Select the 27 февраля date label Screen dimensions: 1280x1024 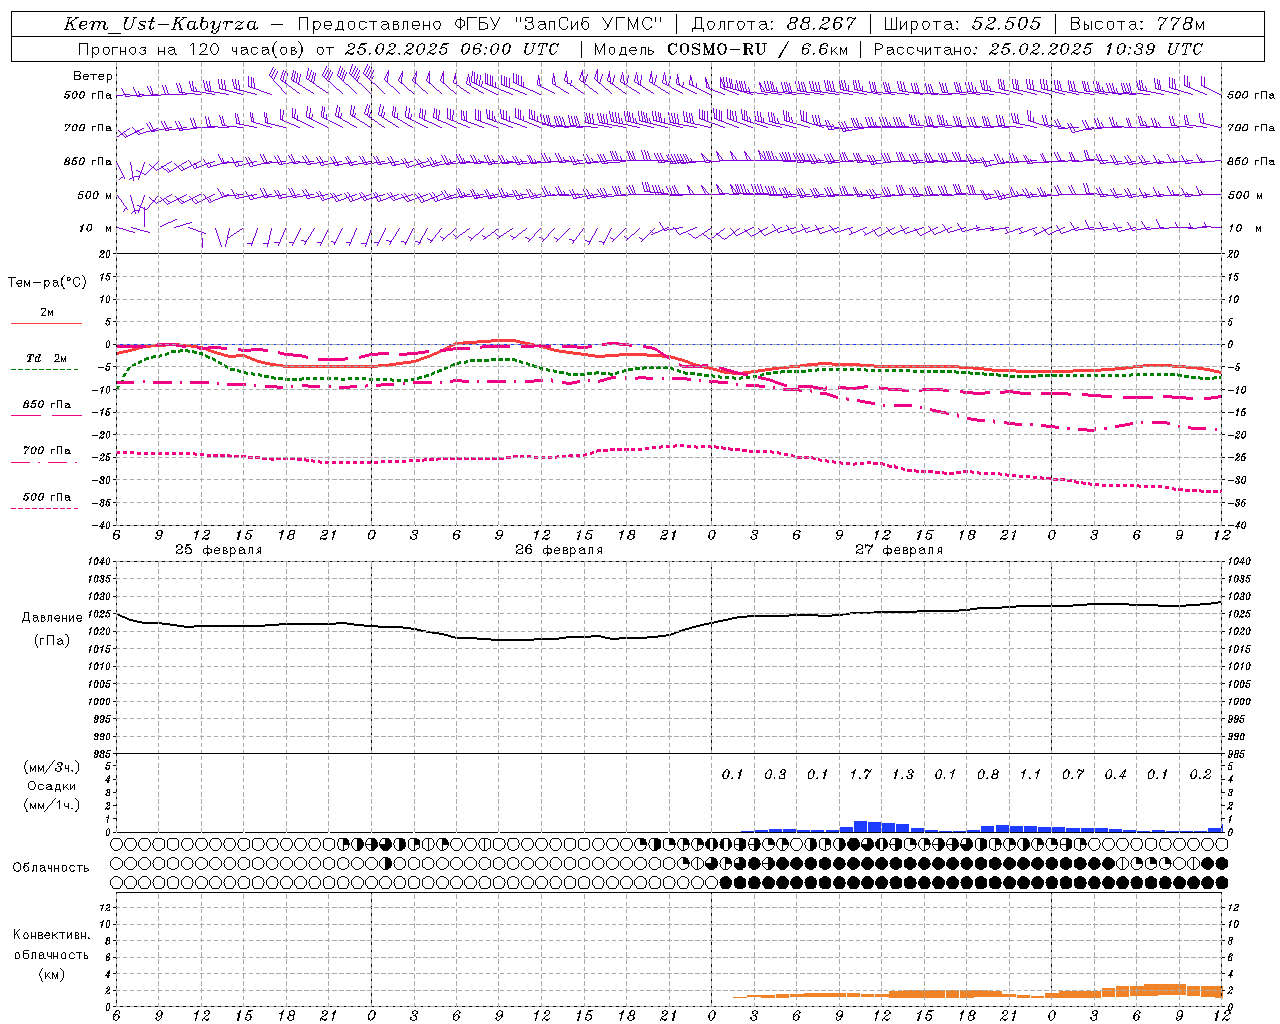point(899,550)
